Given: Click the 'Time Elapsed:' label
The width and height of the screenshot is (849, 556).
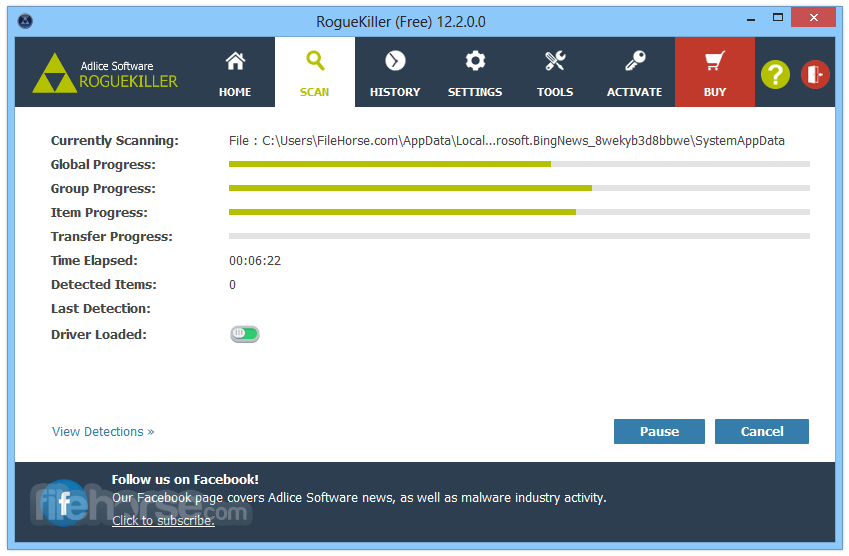Looking at the screenshot, I should tap(94, 261).
